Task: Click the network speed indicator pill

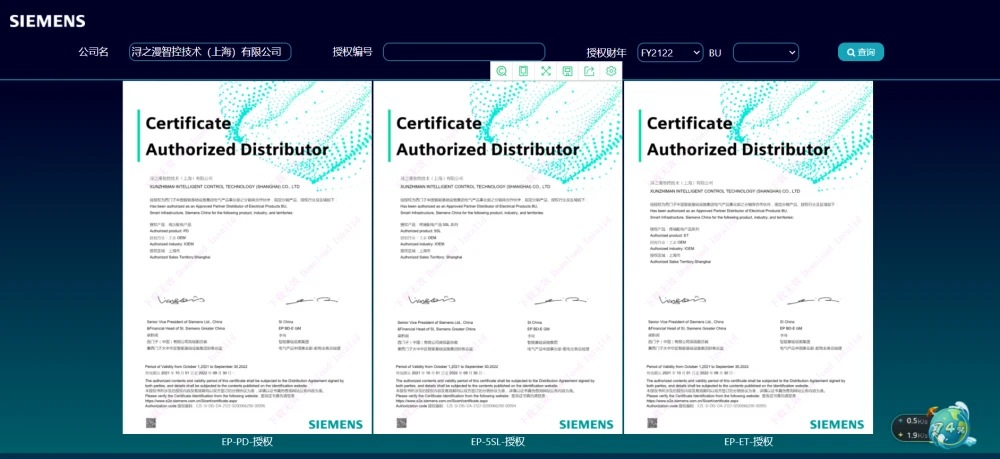Action: (x=912, y=428)
